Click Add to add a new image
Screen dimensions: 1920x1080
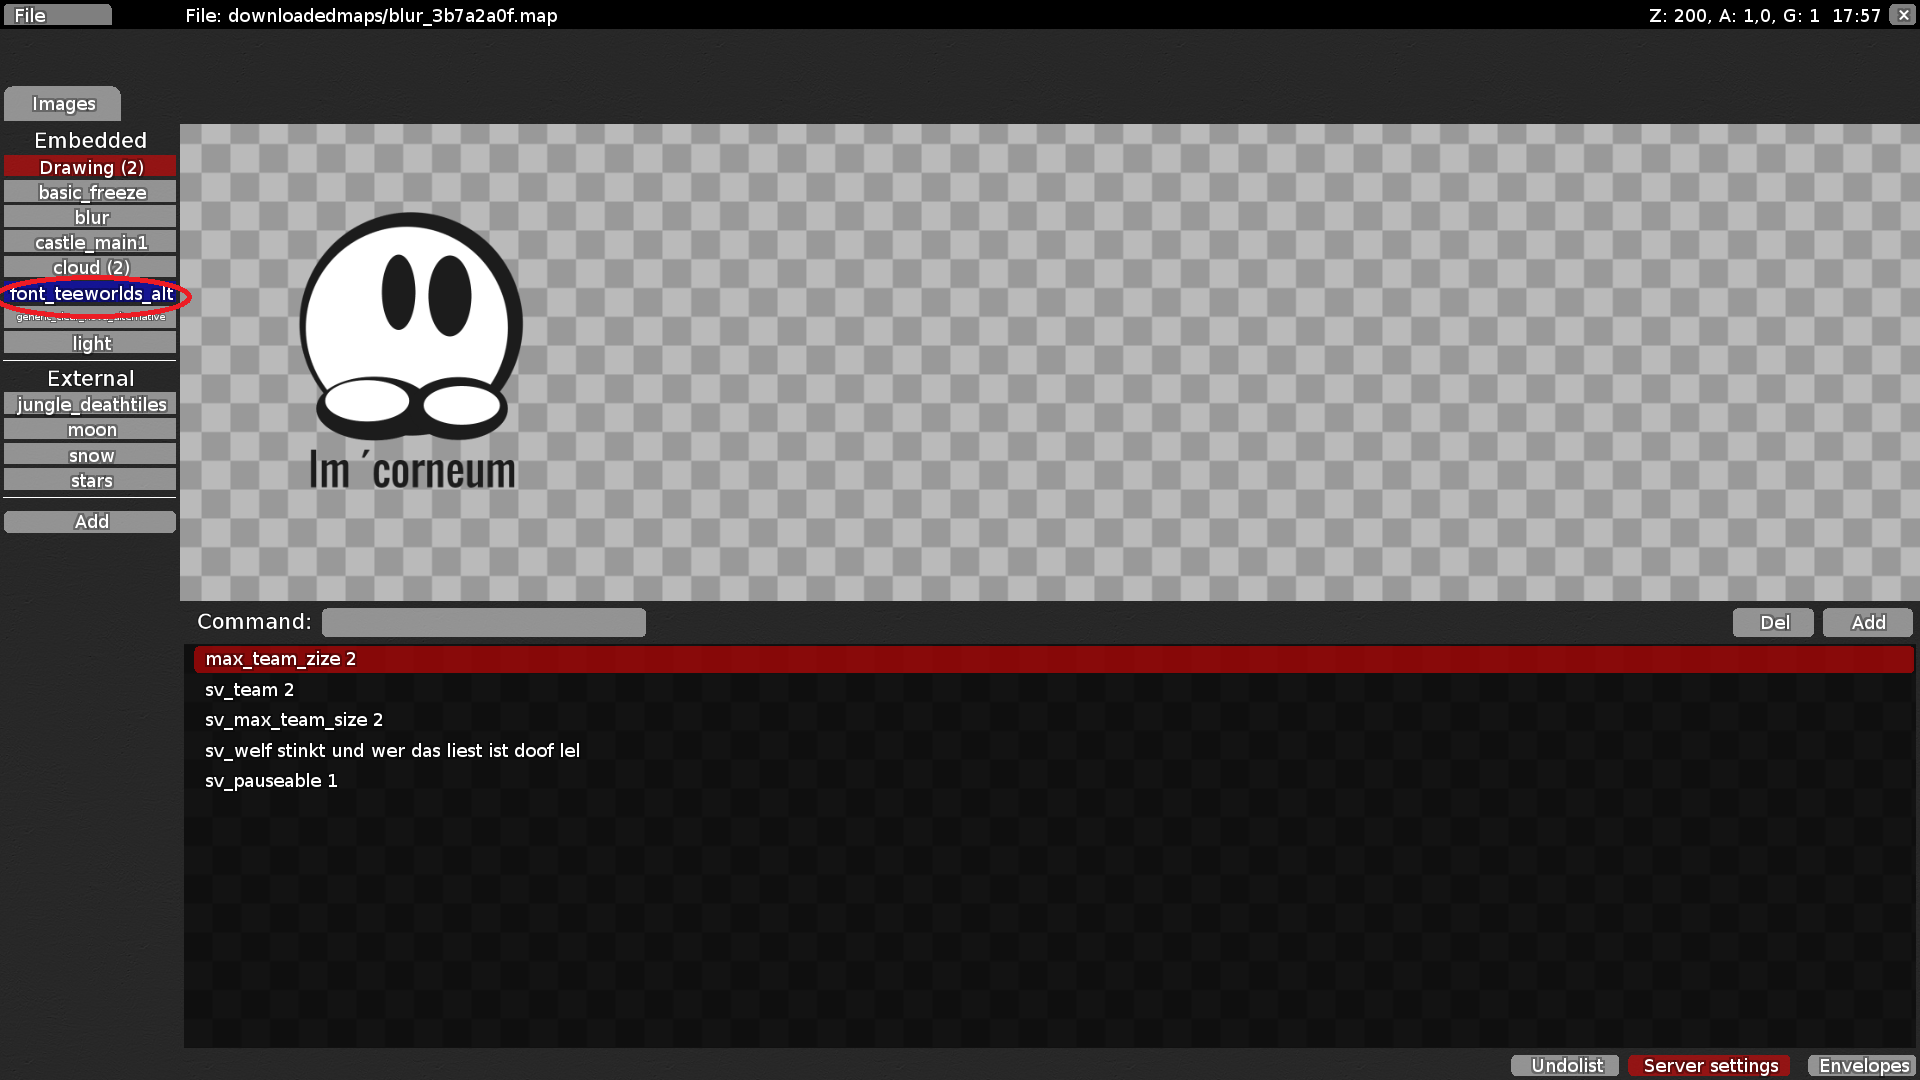pos(90,521)
